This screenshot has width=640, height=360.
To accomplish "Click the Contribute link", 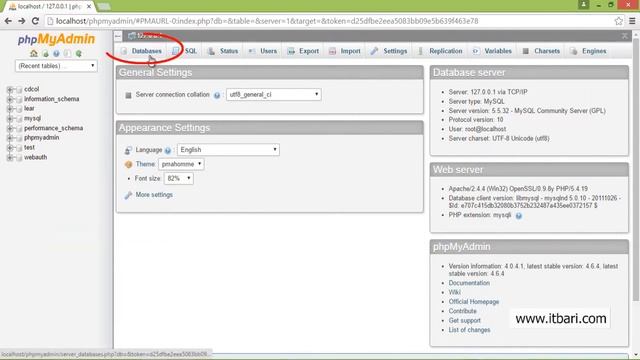I will point(462,311).
